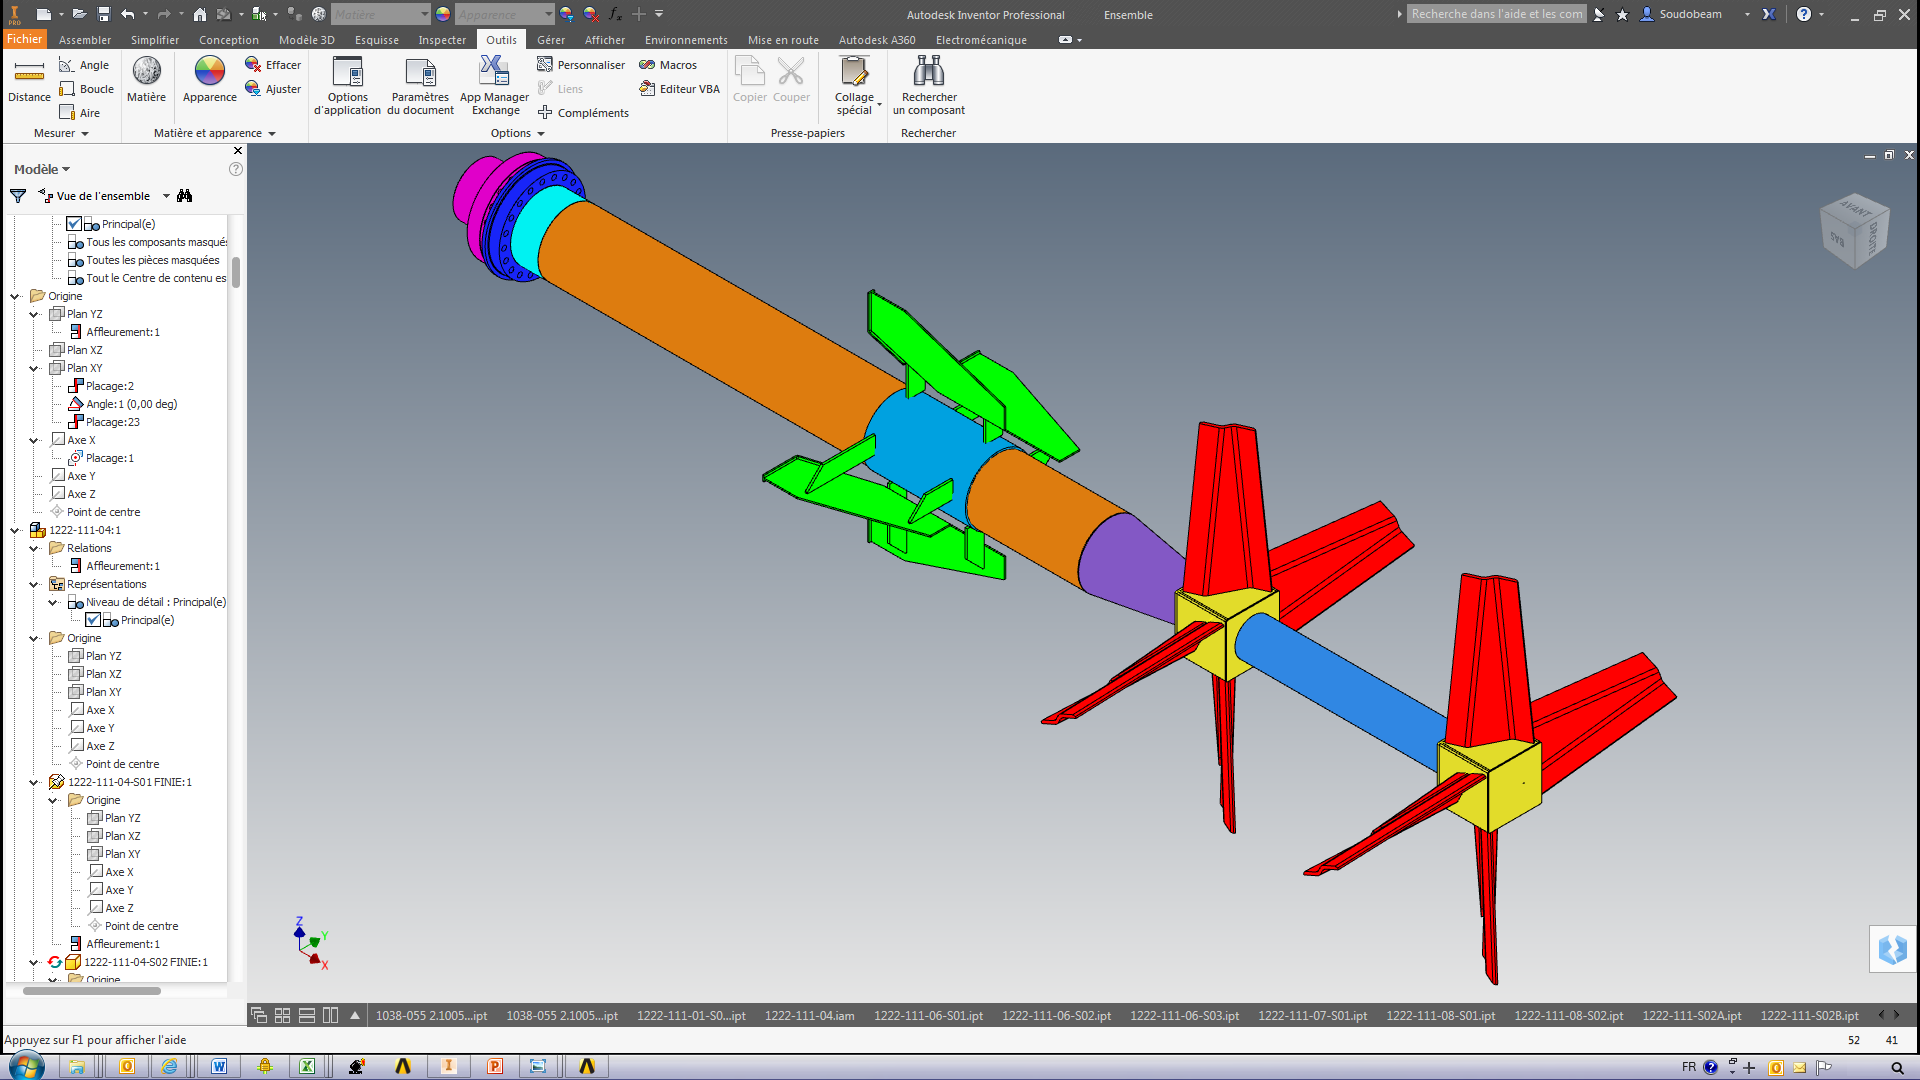Switch to the 1222-111-S02A.ipt document tab
Screen dimensions: 1920x1080
tap(1692, 1015)
